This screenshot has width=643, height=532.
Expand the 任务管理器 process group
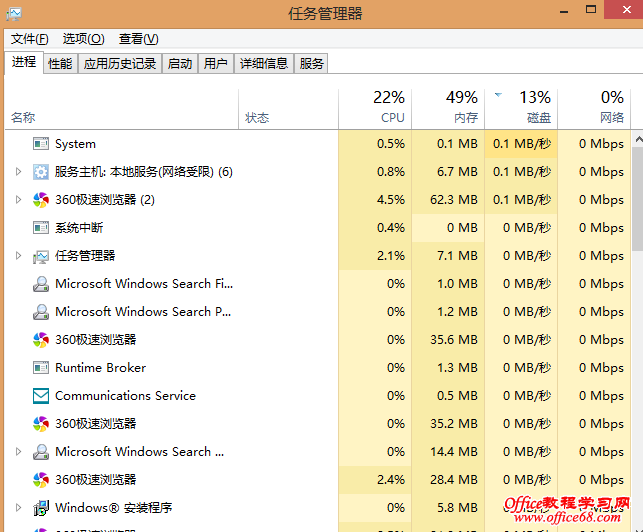pyautogui.click(x=18, y=256)
